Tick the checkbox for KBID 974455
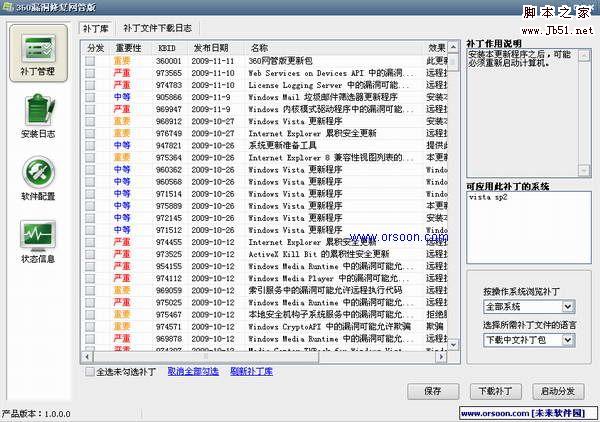This screenshot has width=600, height=422. 90,242
